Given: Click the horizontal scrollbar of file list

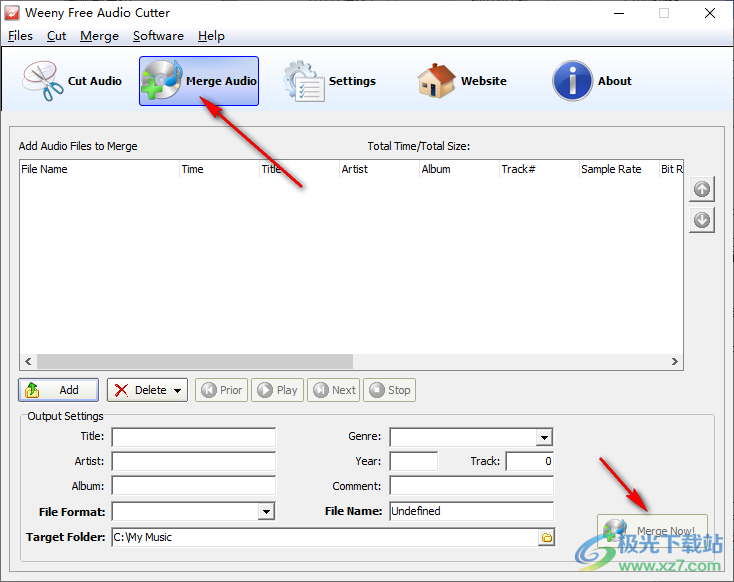Looking at the screenshot, I should [x=192, y=362].
